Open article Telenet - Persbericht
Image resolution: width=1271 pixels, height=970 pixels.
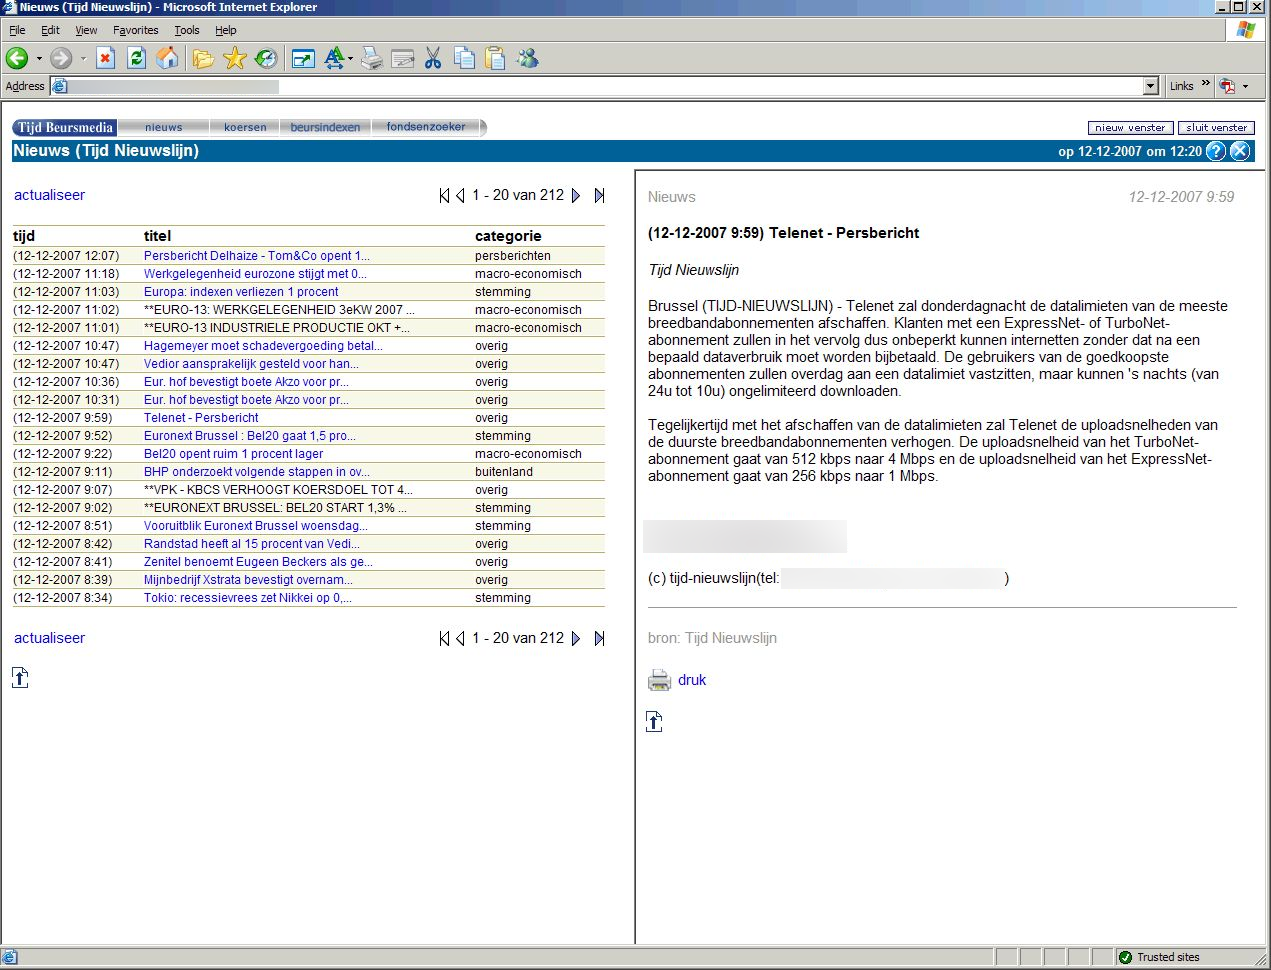[201, 418]
